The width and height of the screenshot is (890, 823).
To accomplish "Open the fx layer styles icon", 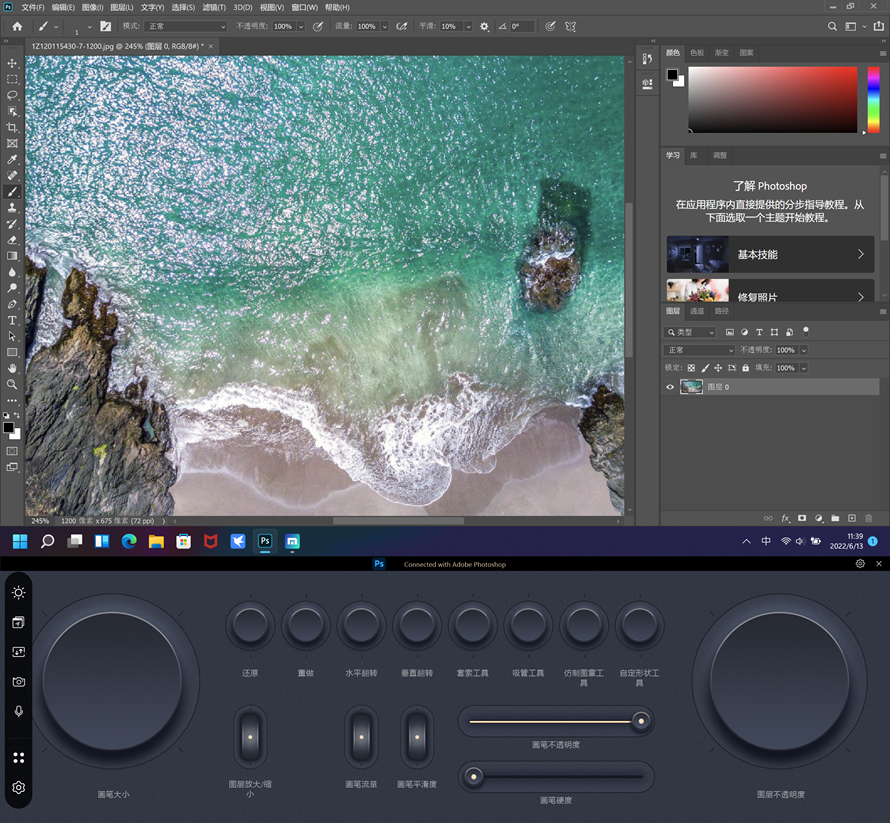I will tap(785, 518).
